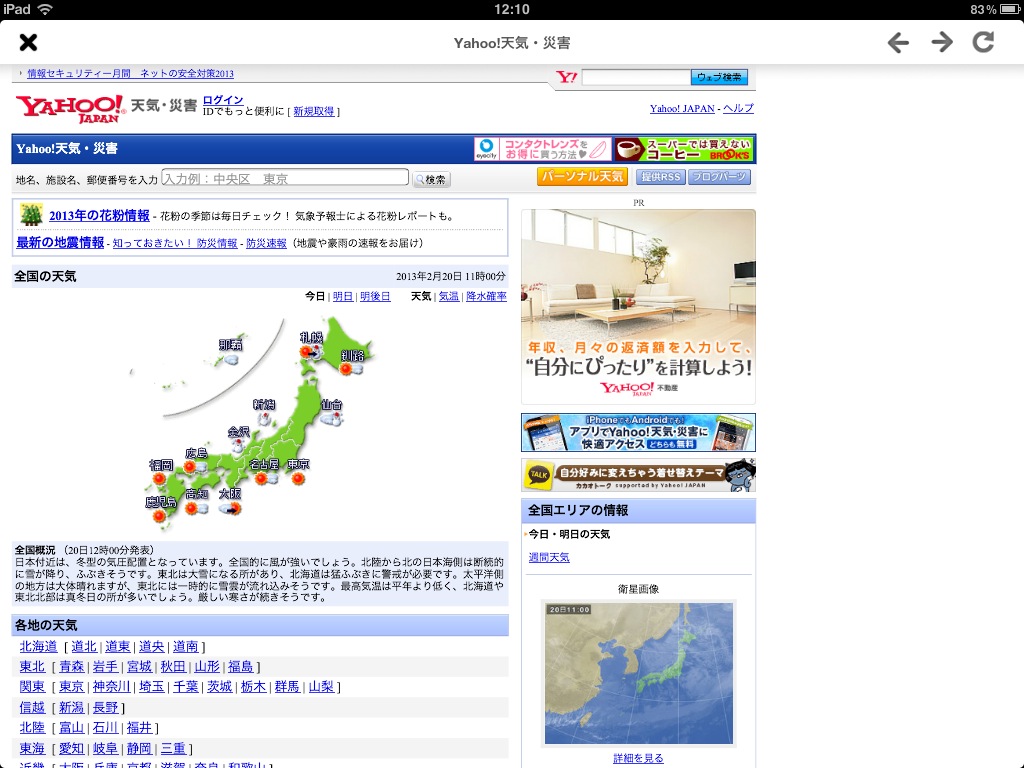Switch forecast to 明後日 tab

coord(375,296)
